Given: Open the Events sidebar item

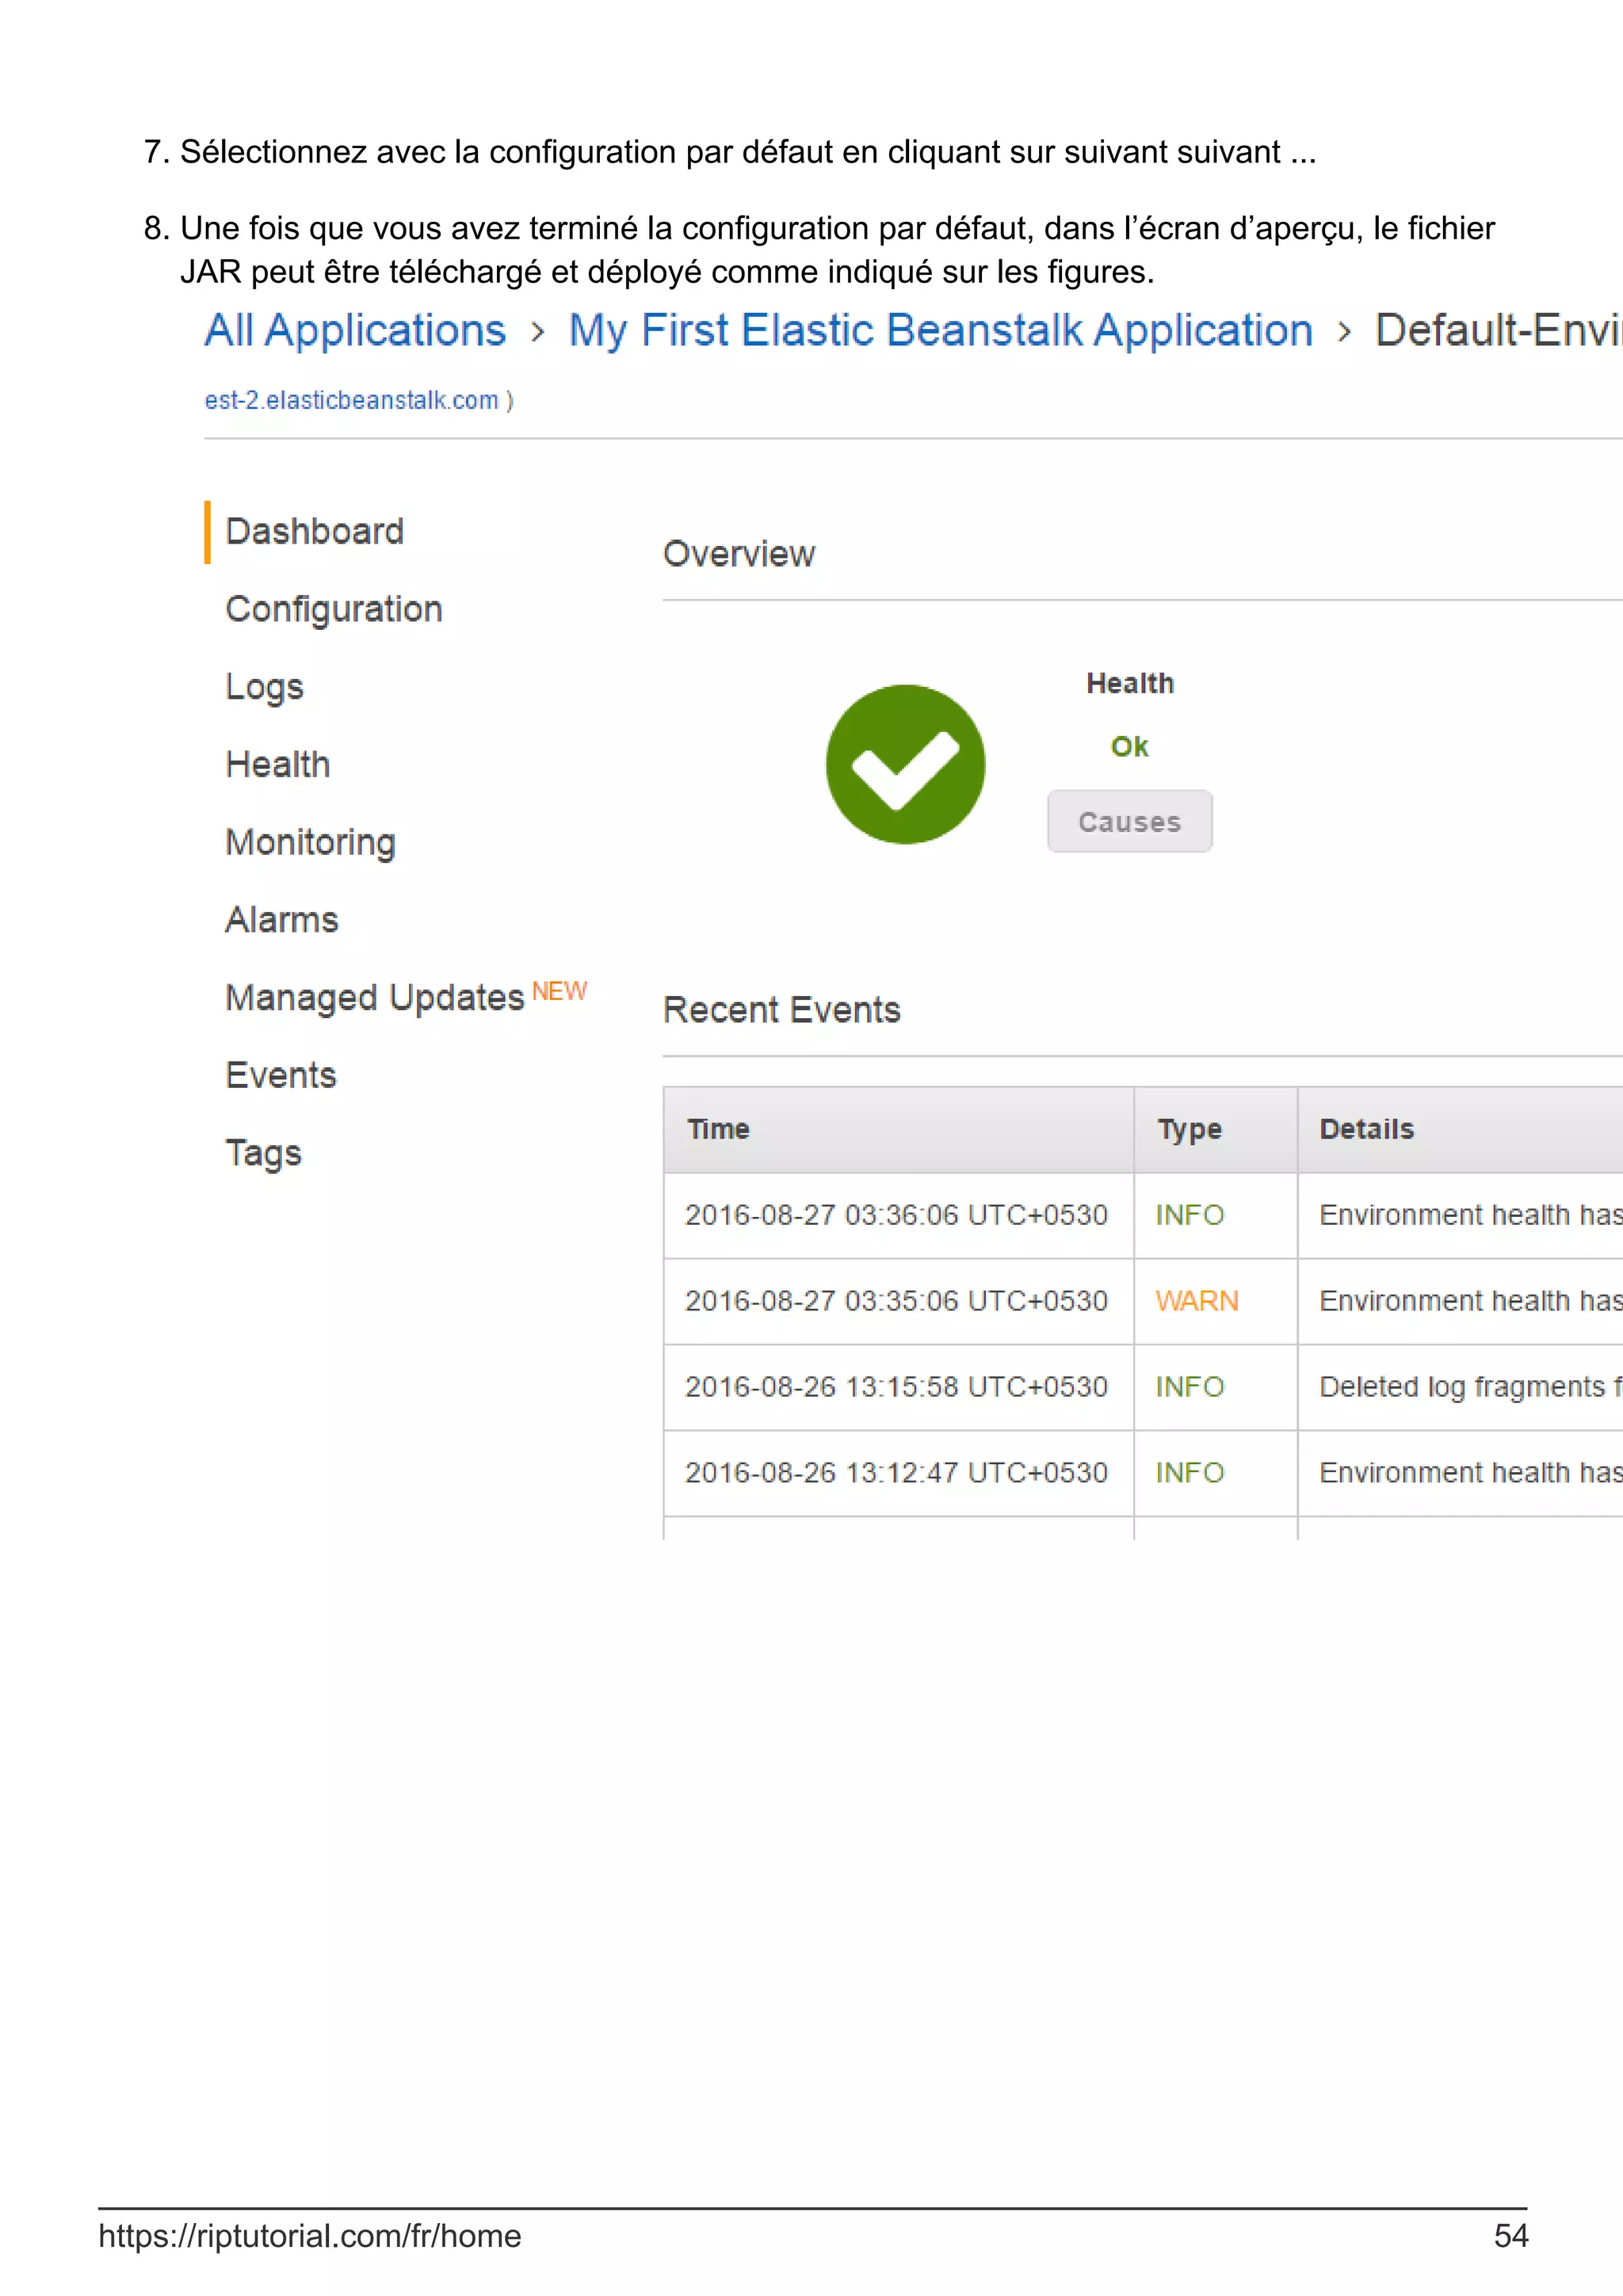Looking at the screenshot, I should (281, 1075).
